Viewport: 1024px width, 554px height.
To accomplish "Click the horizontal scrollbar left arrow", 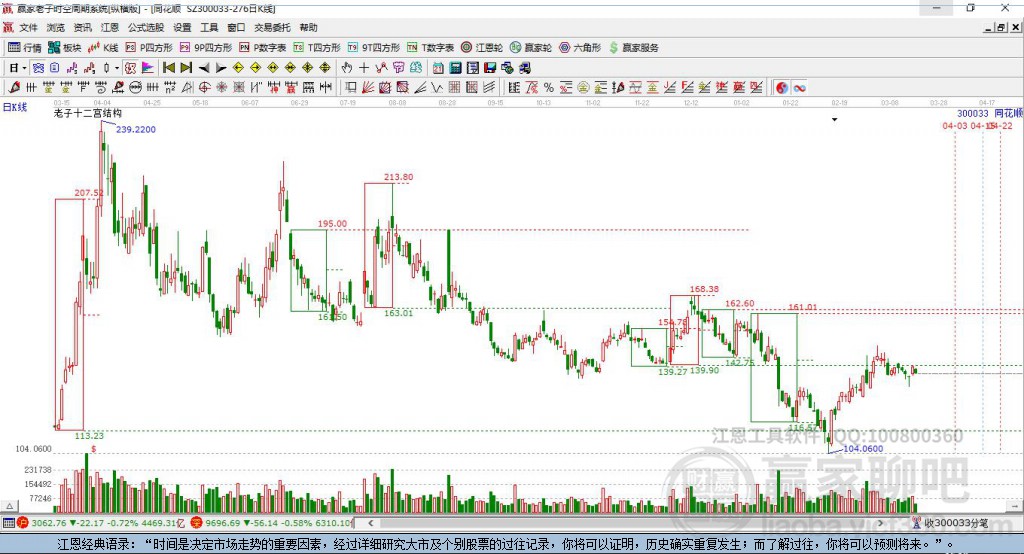I will tap(370, 523).
